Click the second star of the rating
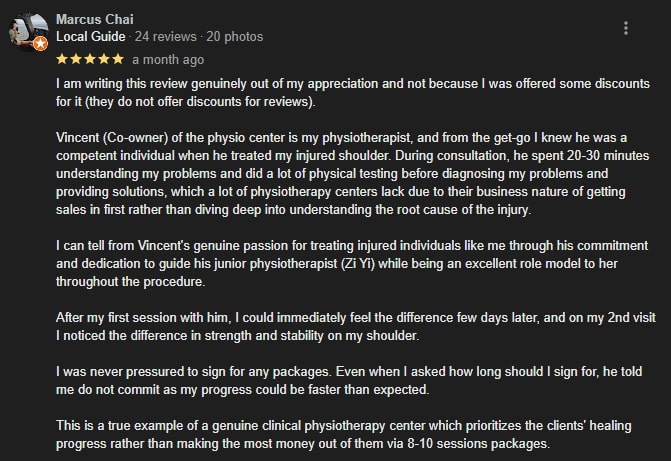Screen dimensions: 671x461 [x=76, y=60]
